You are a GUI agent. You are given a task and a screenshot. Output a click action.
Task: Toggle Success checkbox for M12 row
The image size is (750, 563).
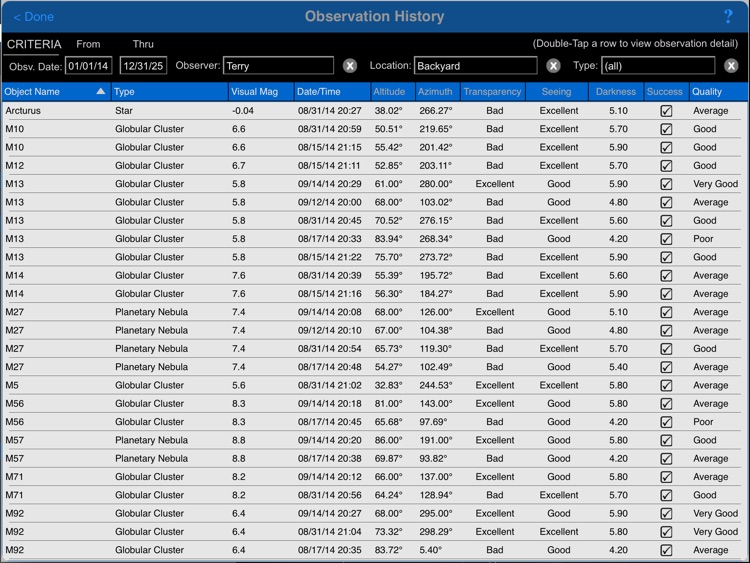666,166
